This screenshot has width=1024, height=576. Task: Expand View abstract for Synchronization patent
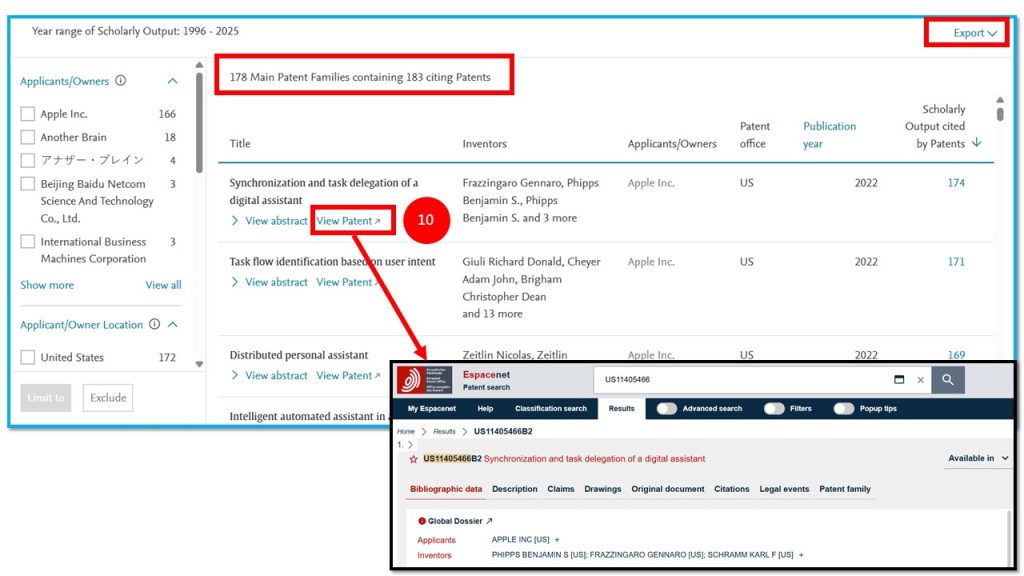tap(269, 221)
